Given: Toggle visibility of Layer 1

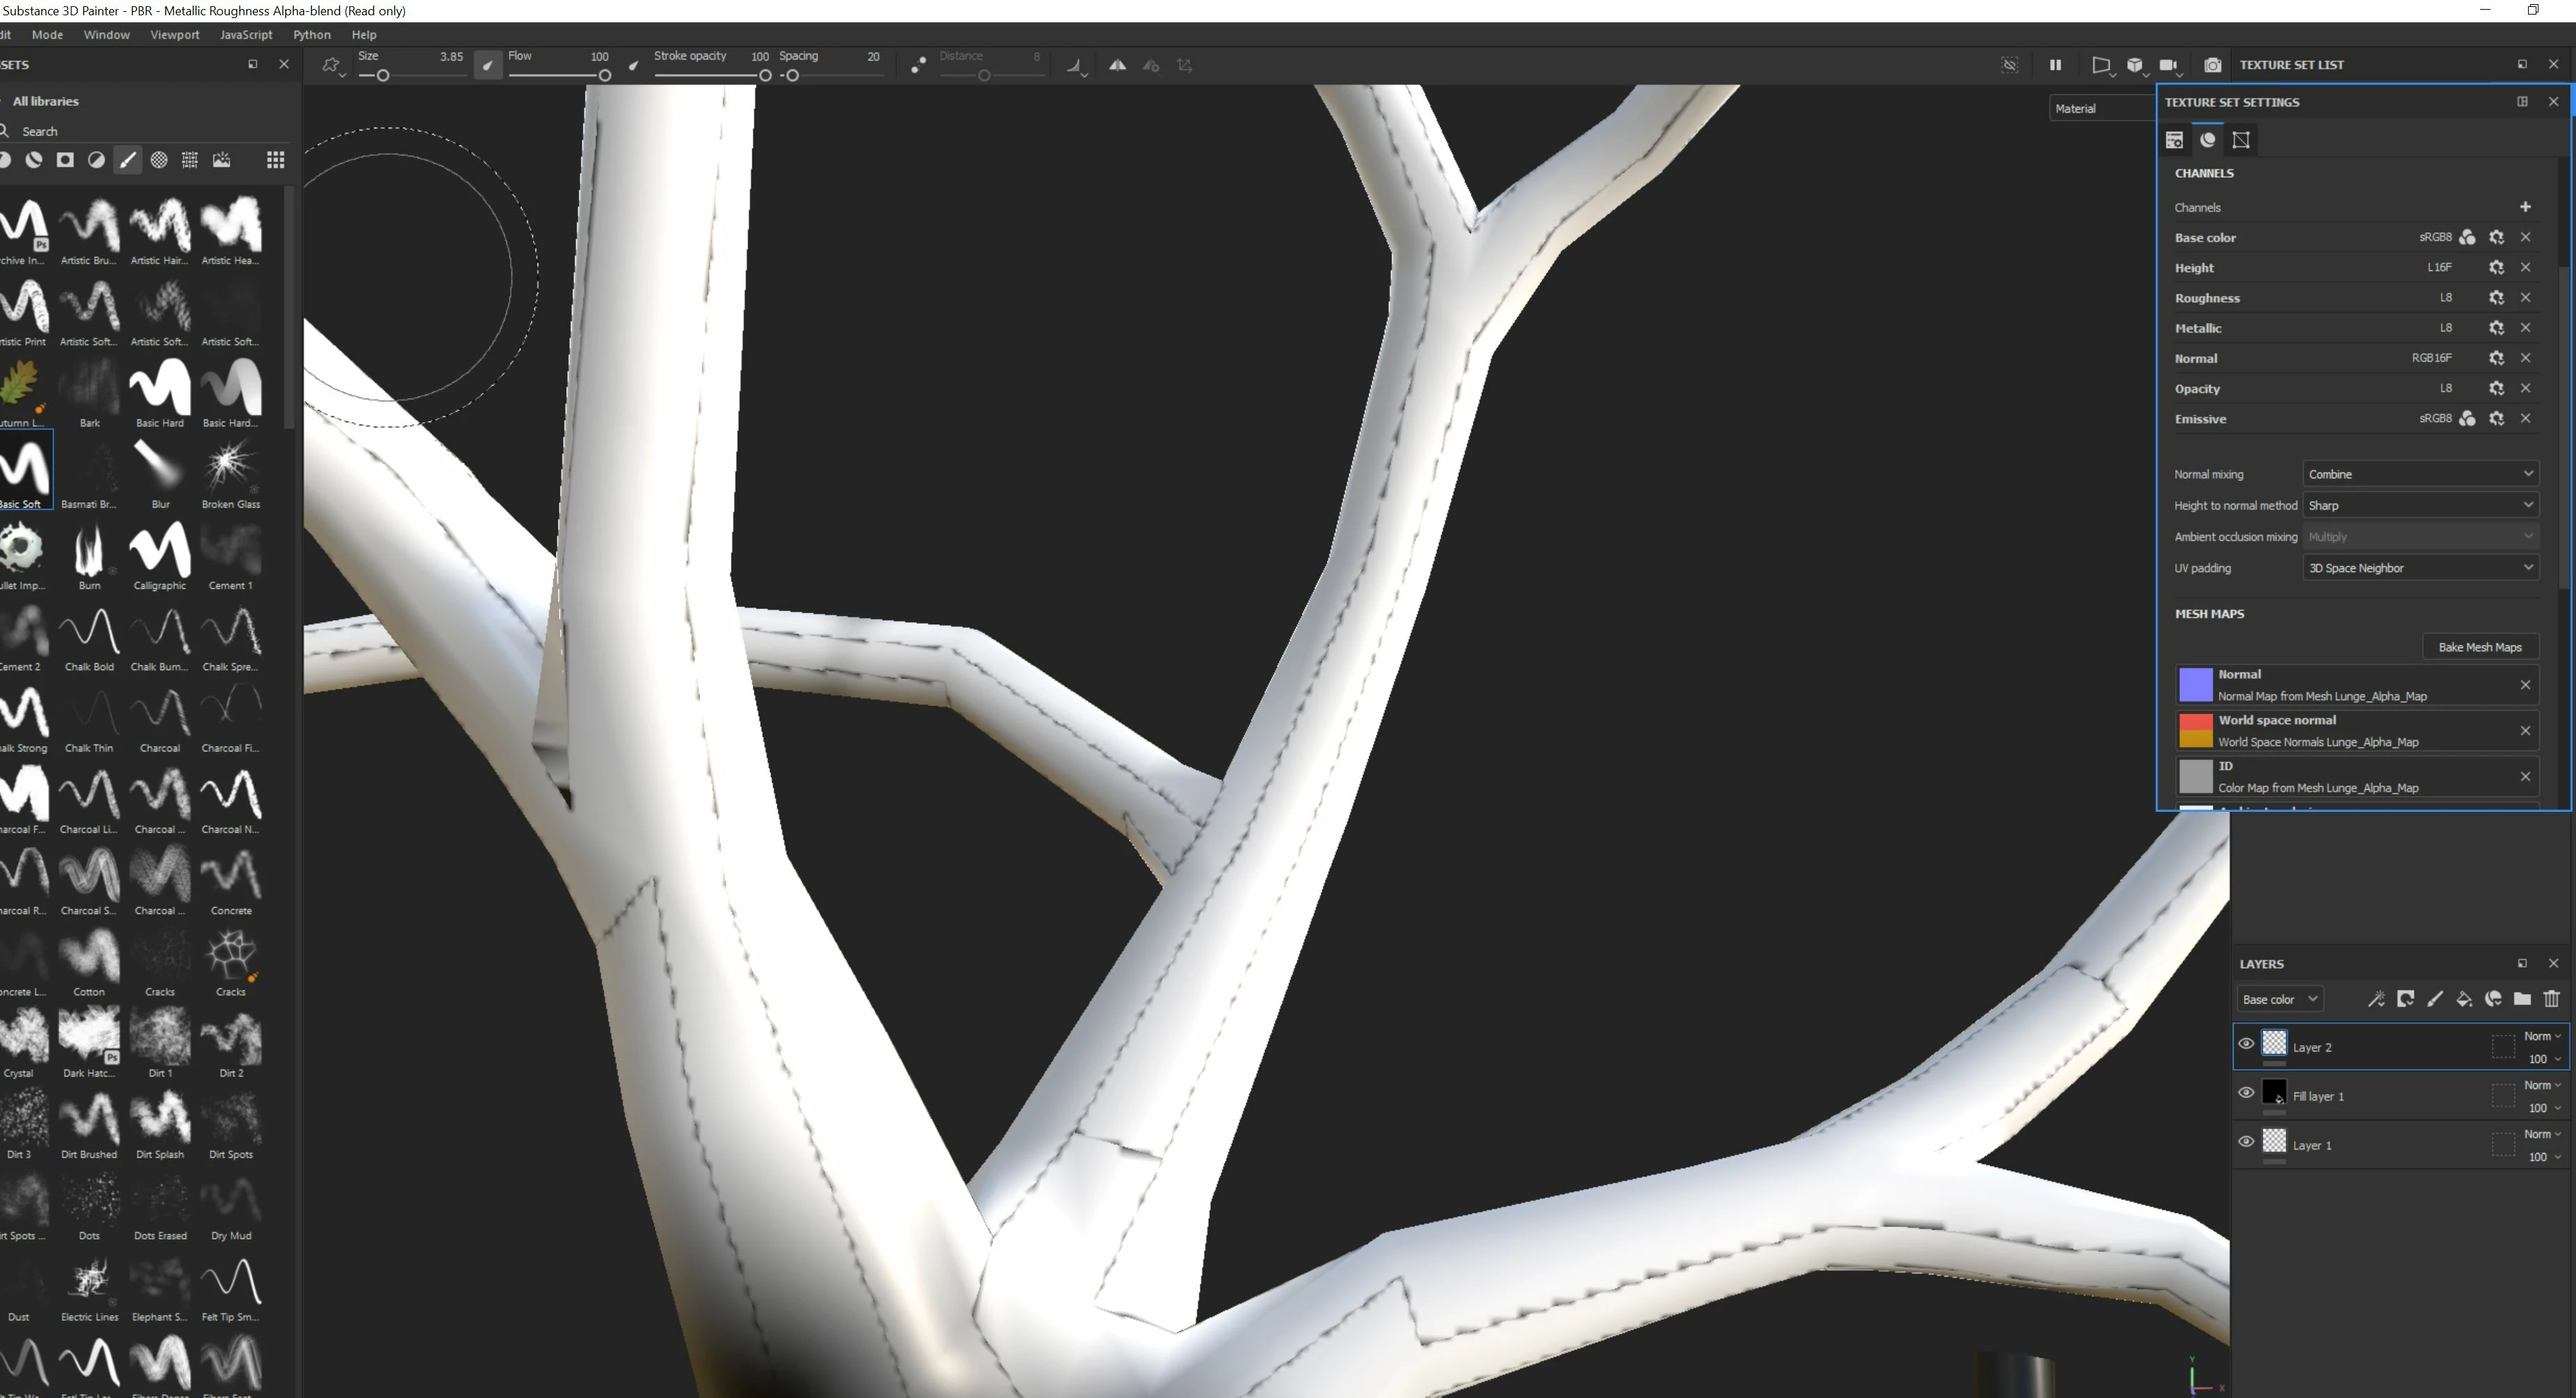Looking at the screenshot, I should [x=2246, y=1142].
